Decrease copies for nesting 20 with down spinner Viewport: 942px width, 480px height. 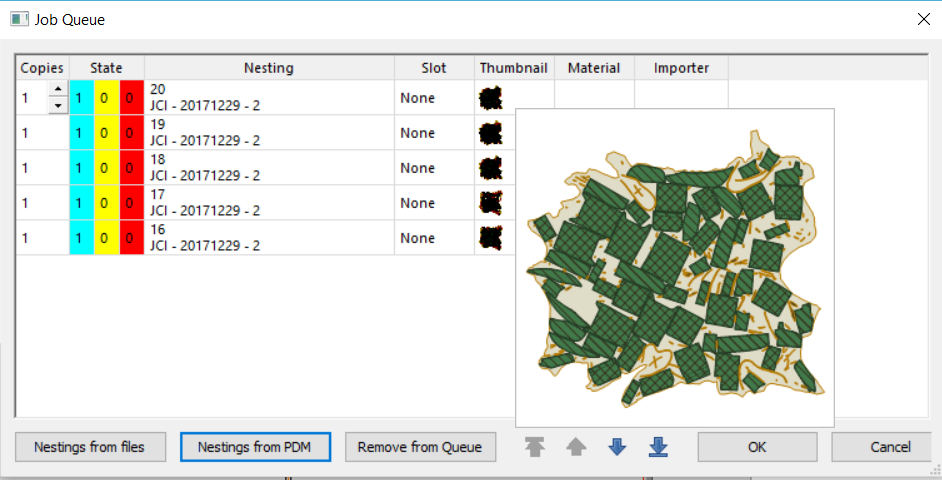coord(58,106)
